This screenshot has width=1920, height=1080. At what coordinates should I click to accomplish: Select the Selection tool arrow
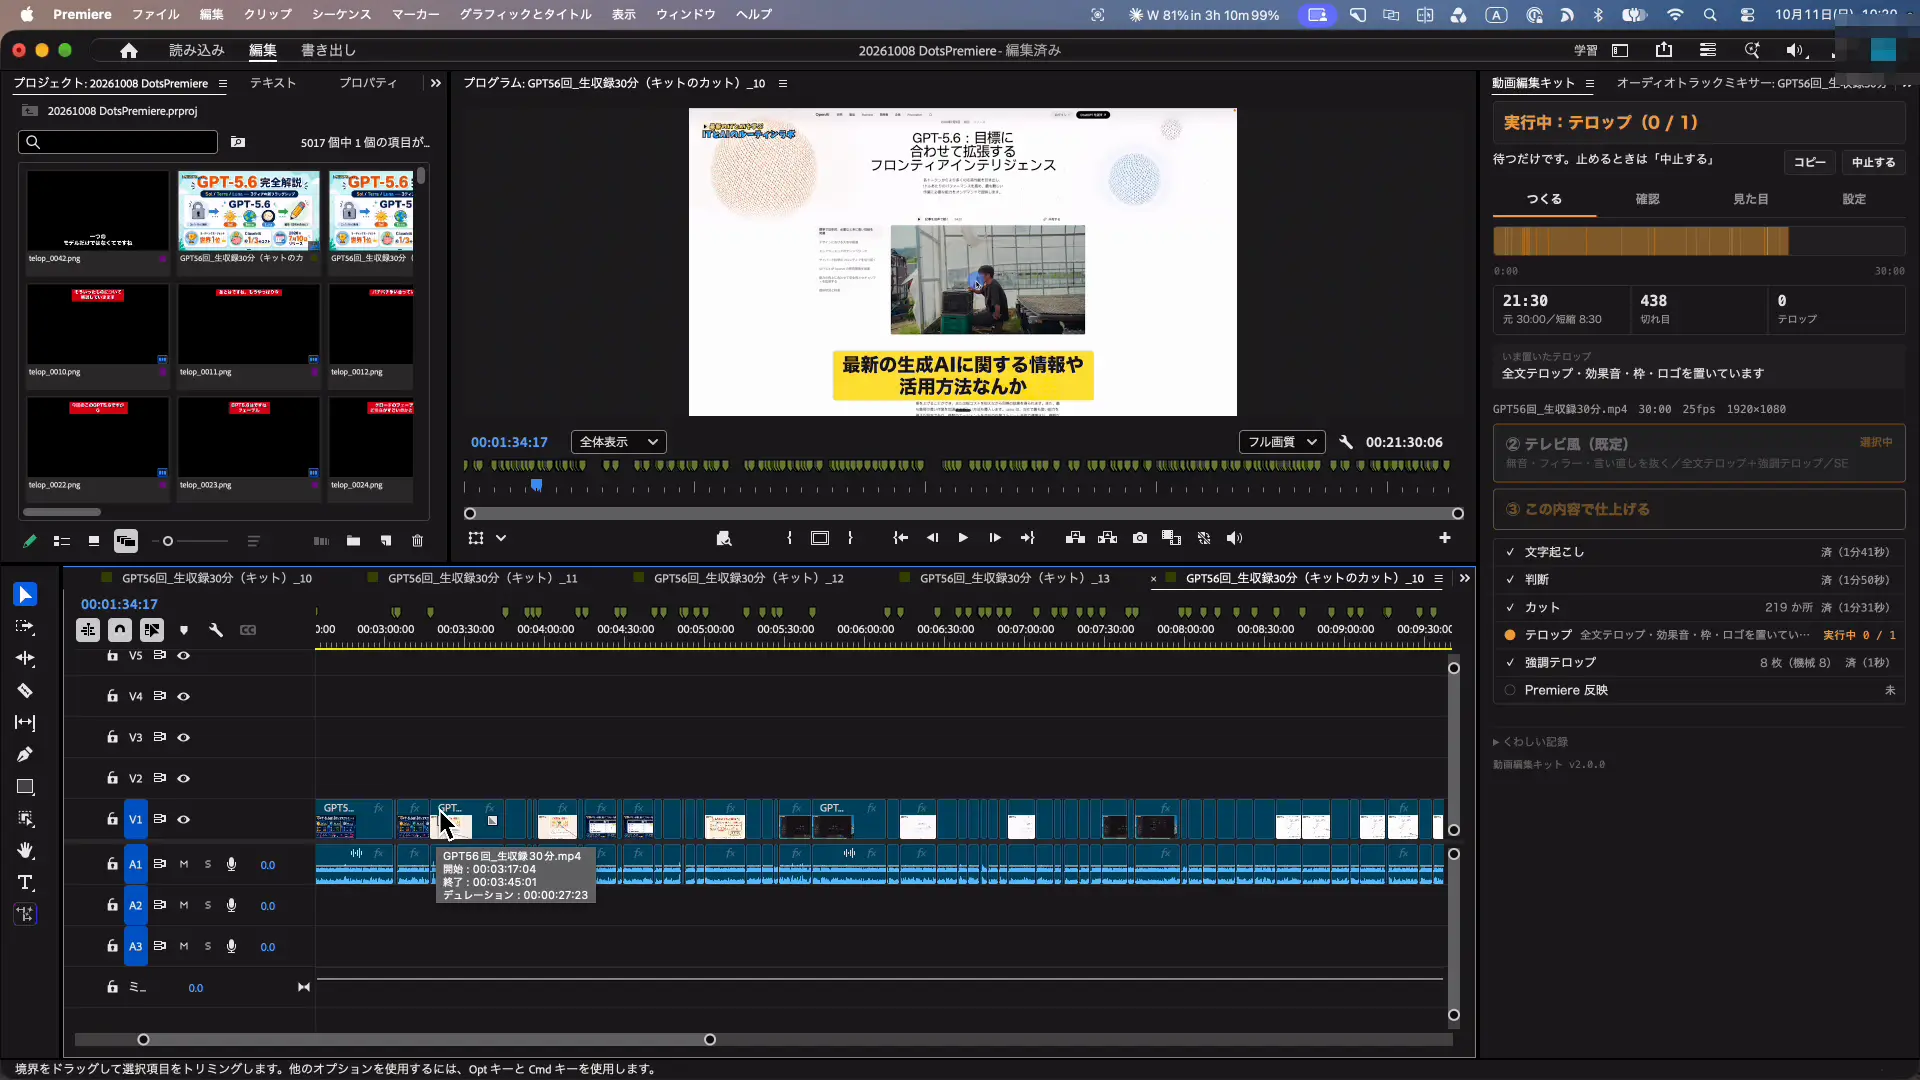point(25,595)
